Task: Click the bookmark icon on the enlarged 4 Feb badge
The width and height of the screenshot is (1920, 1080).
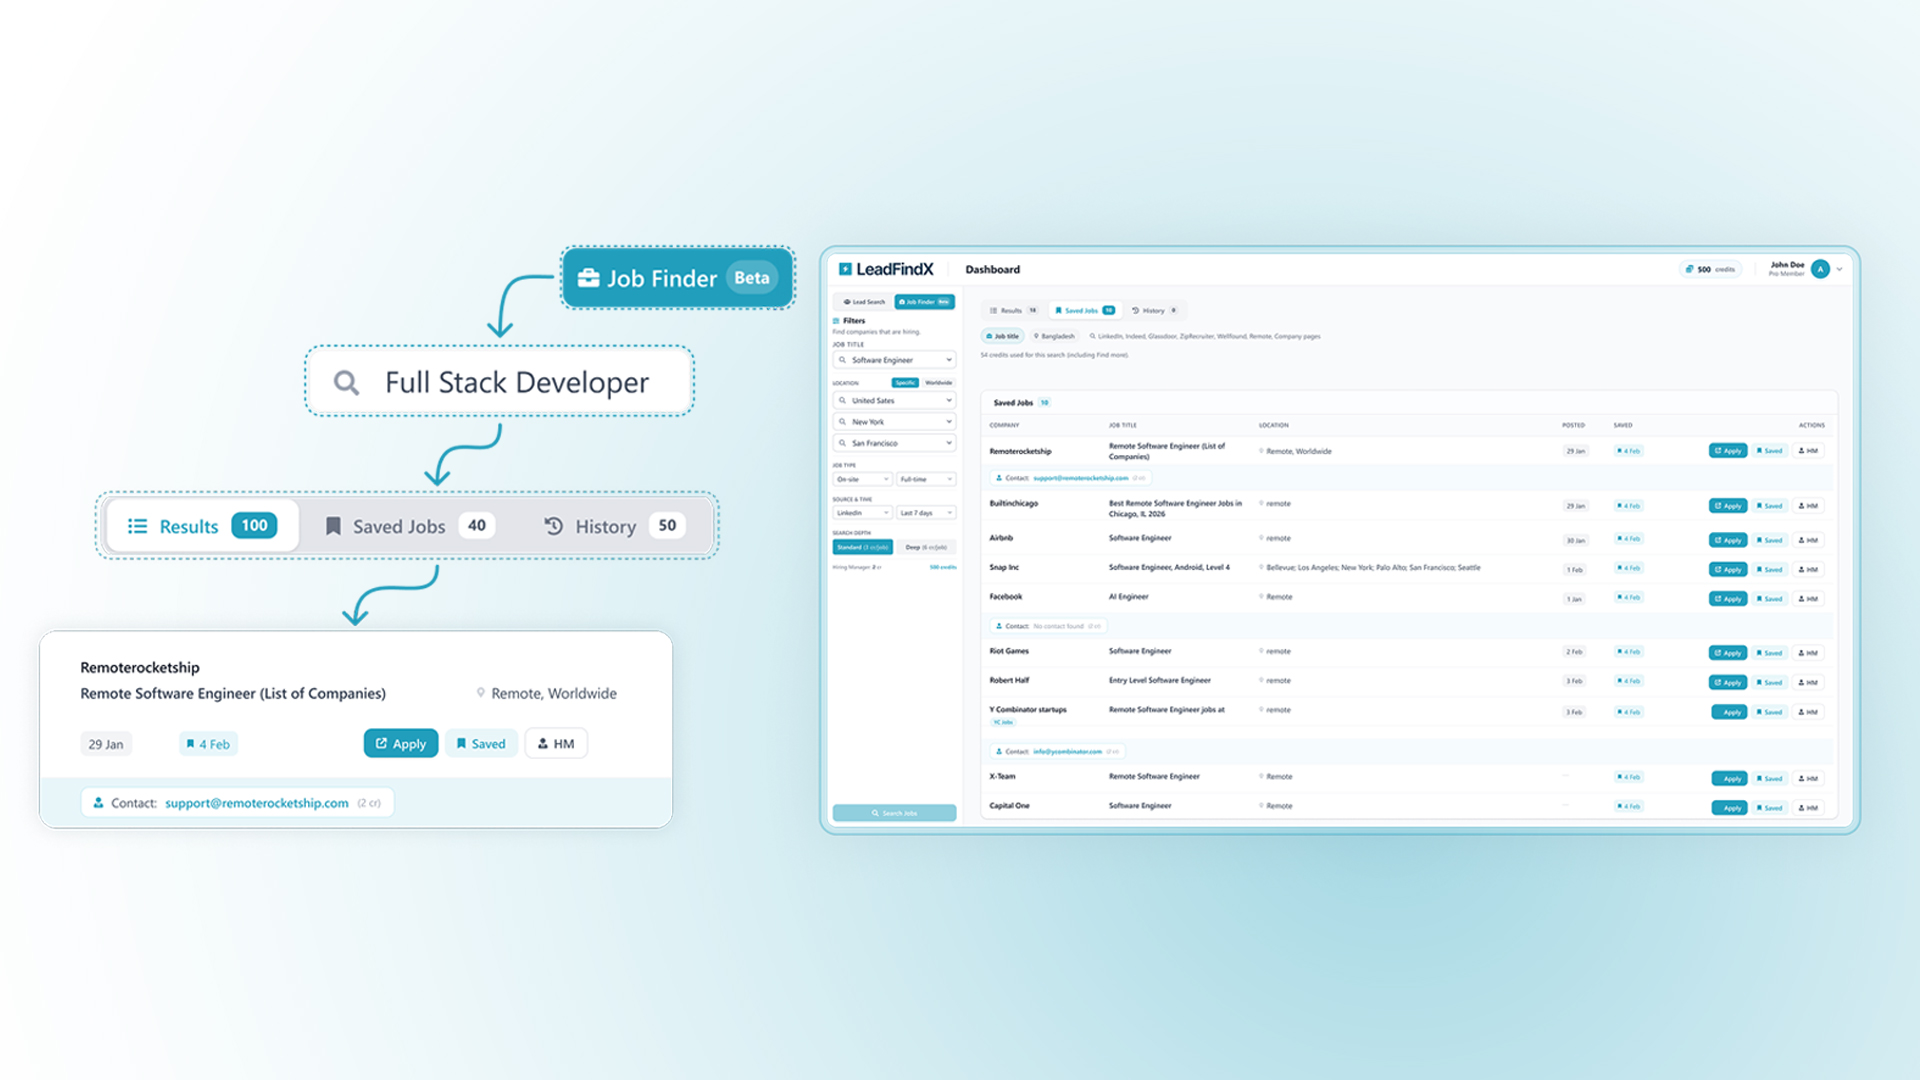Action: (190, 744)
